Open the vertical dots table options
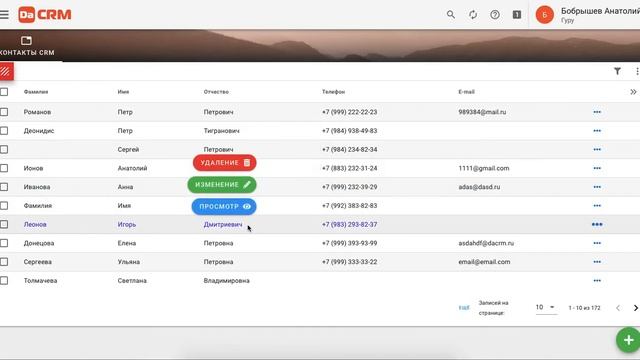640x360 pixels. pyautogui.click(x=637, y=71)
